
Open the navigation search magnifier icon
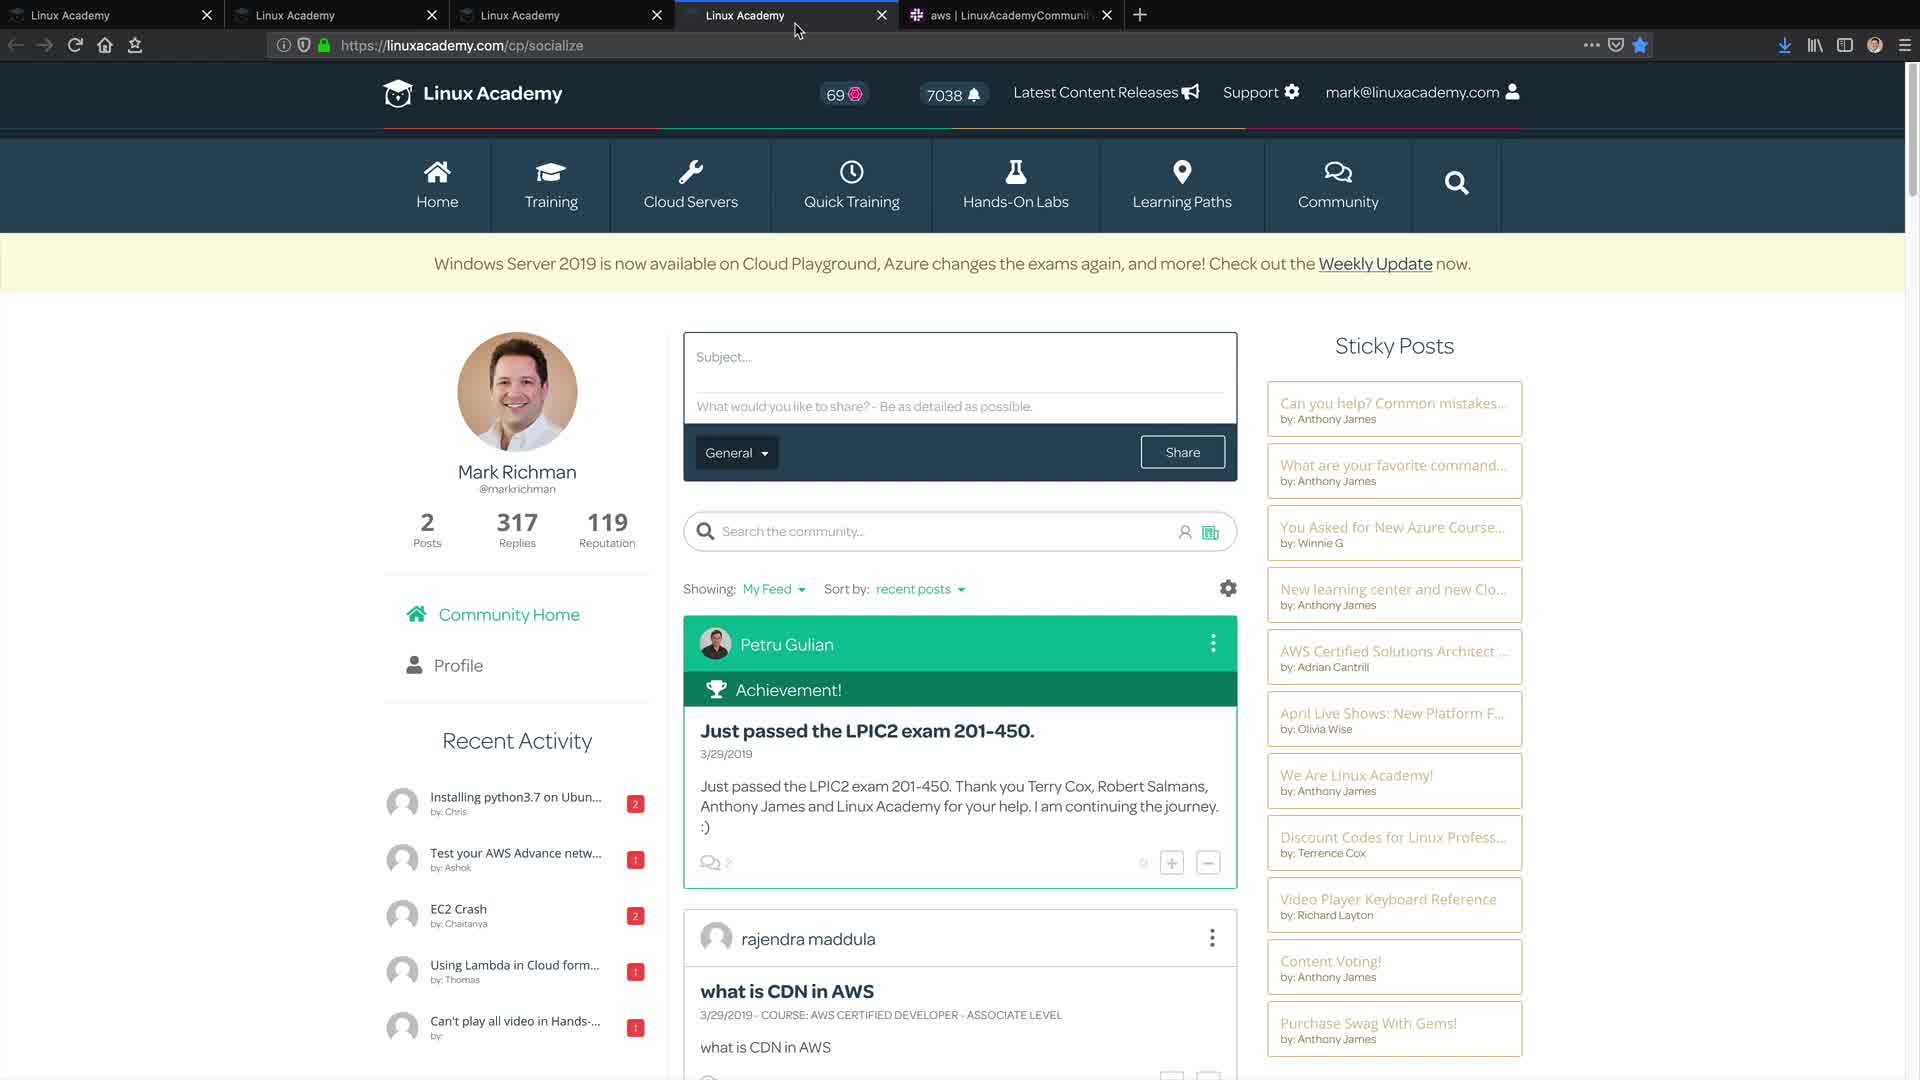[1456, 183]
